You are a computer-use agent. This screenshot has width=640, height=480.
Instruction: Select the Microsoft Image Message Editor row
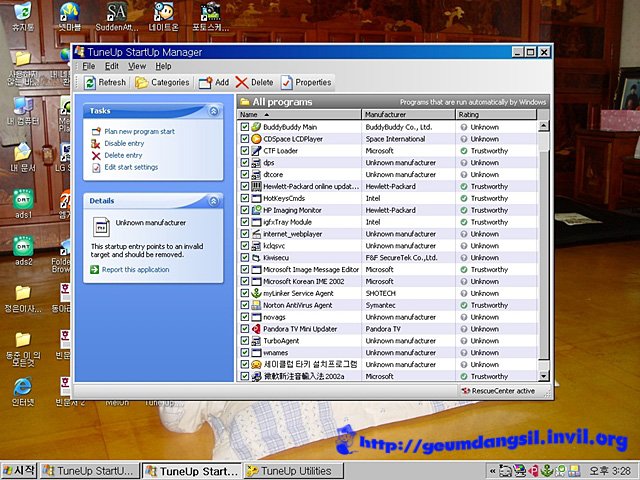click(x=387, y=269)
